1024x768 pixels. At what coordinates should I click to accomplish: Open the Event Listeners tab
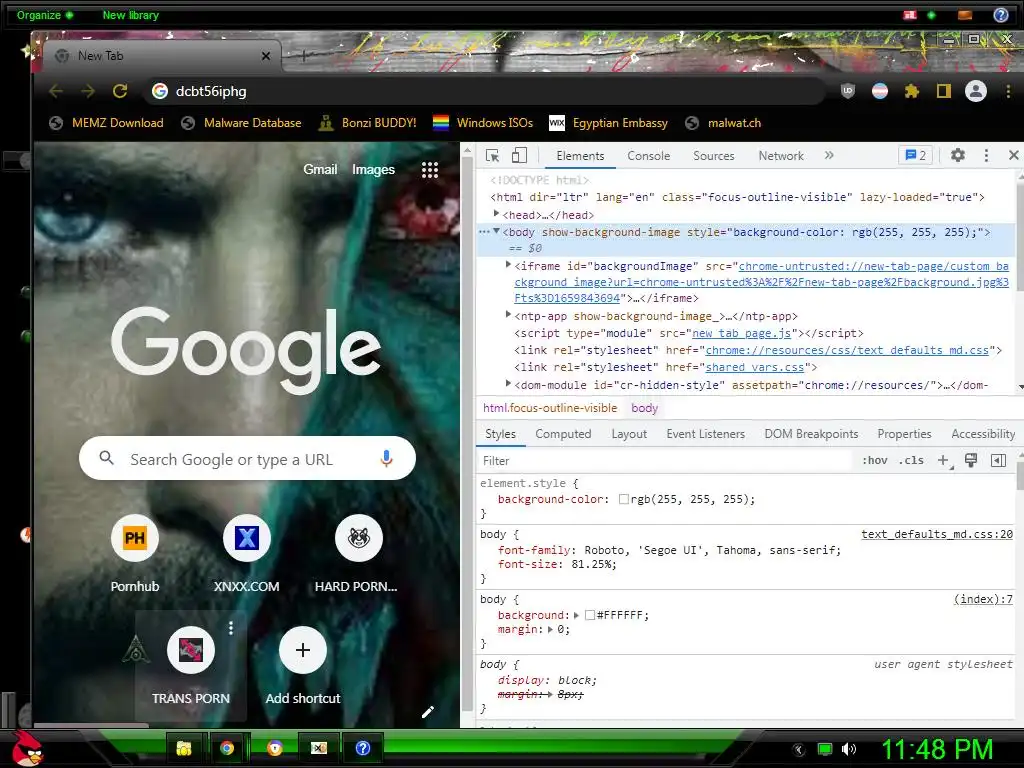click(x=705, y=434)
